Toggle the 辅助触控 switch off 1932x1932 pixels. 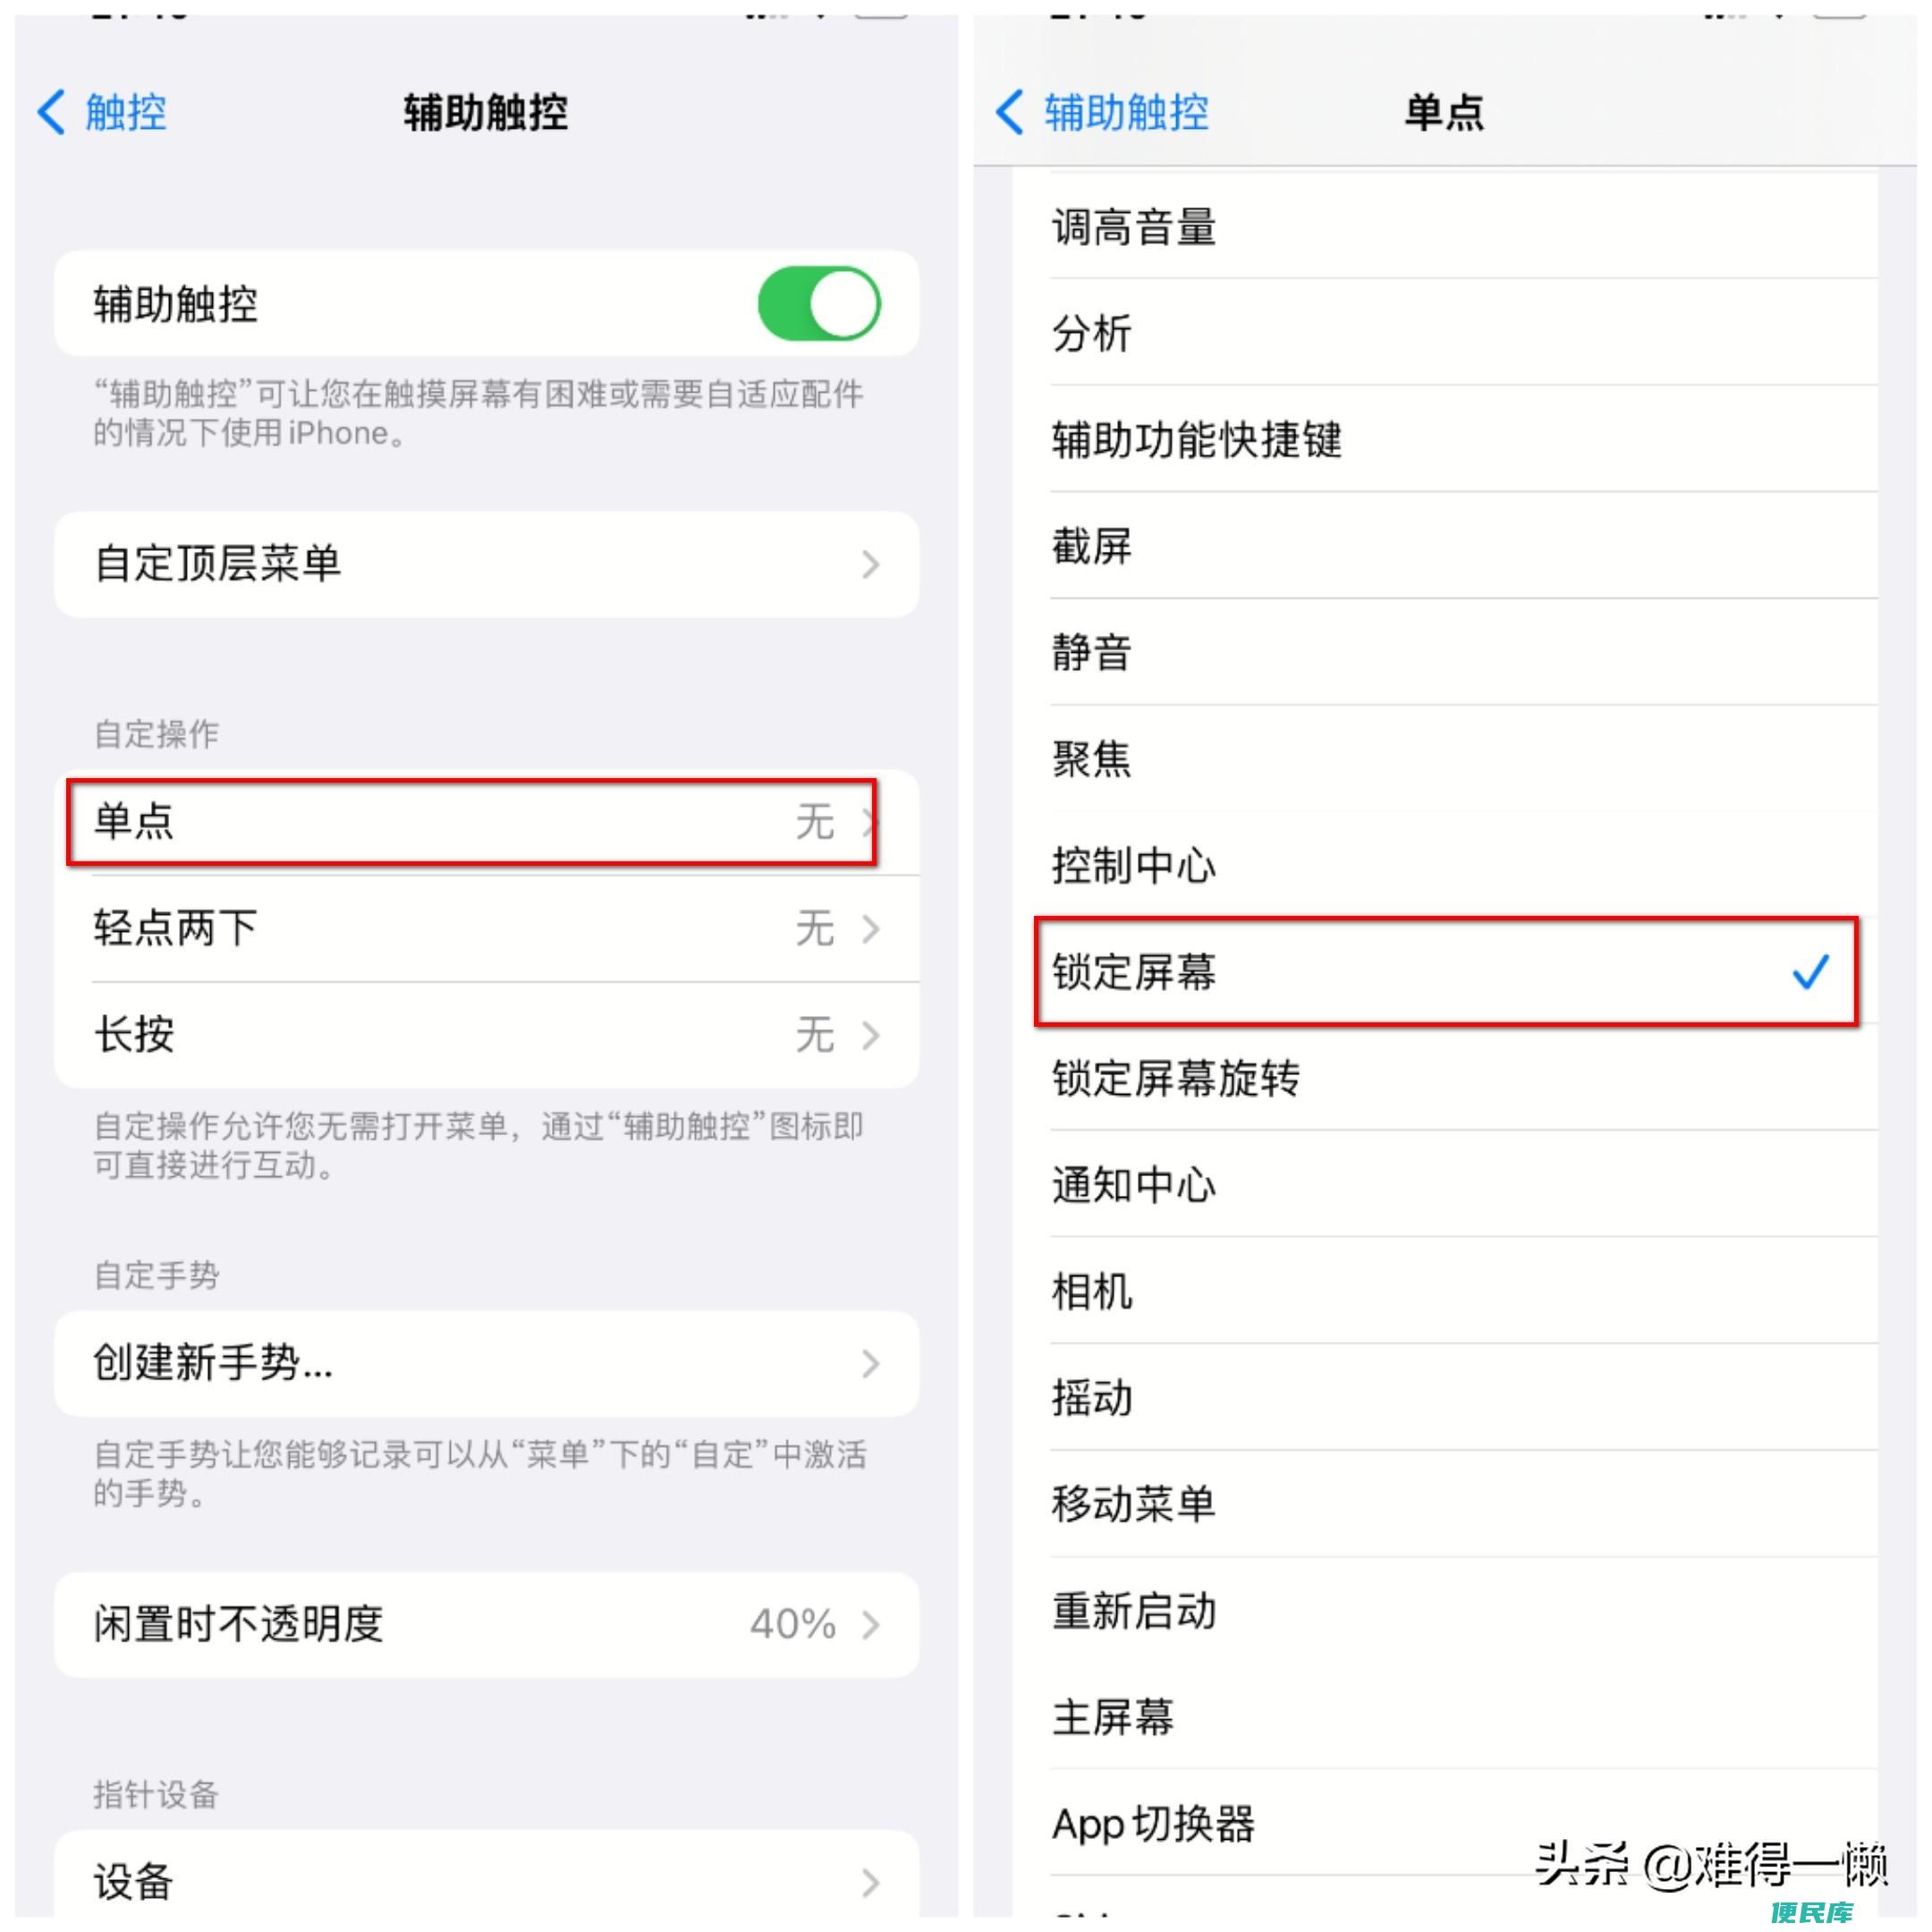coord(819,303)
